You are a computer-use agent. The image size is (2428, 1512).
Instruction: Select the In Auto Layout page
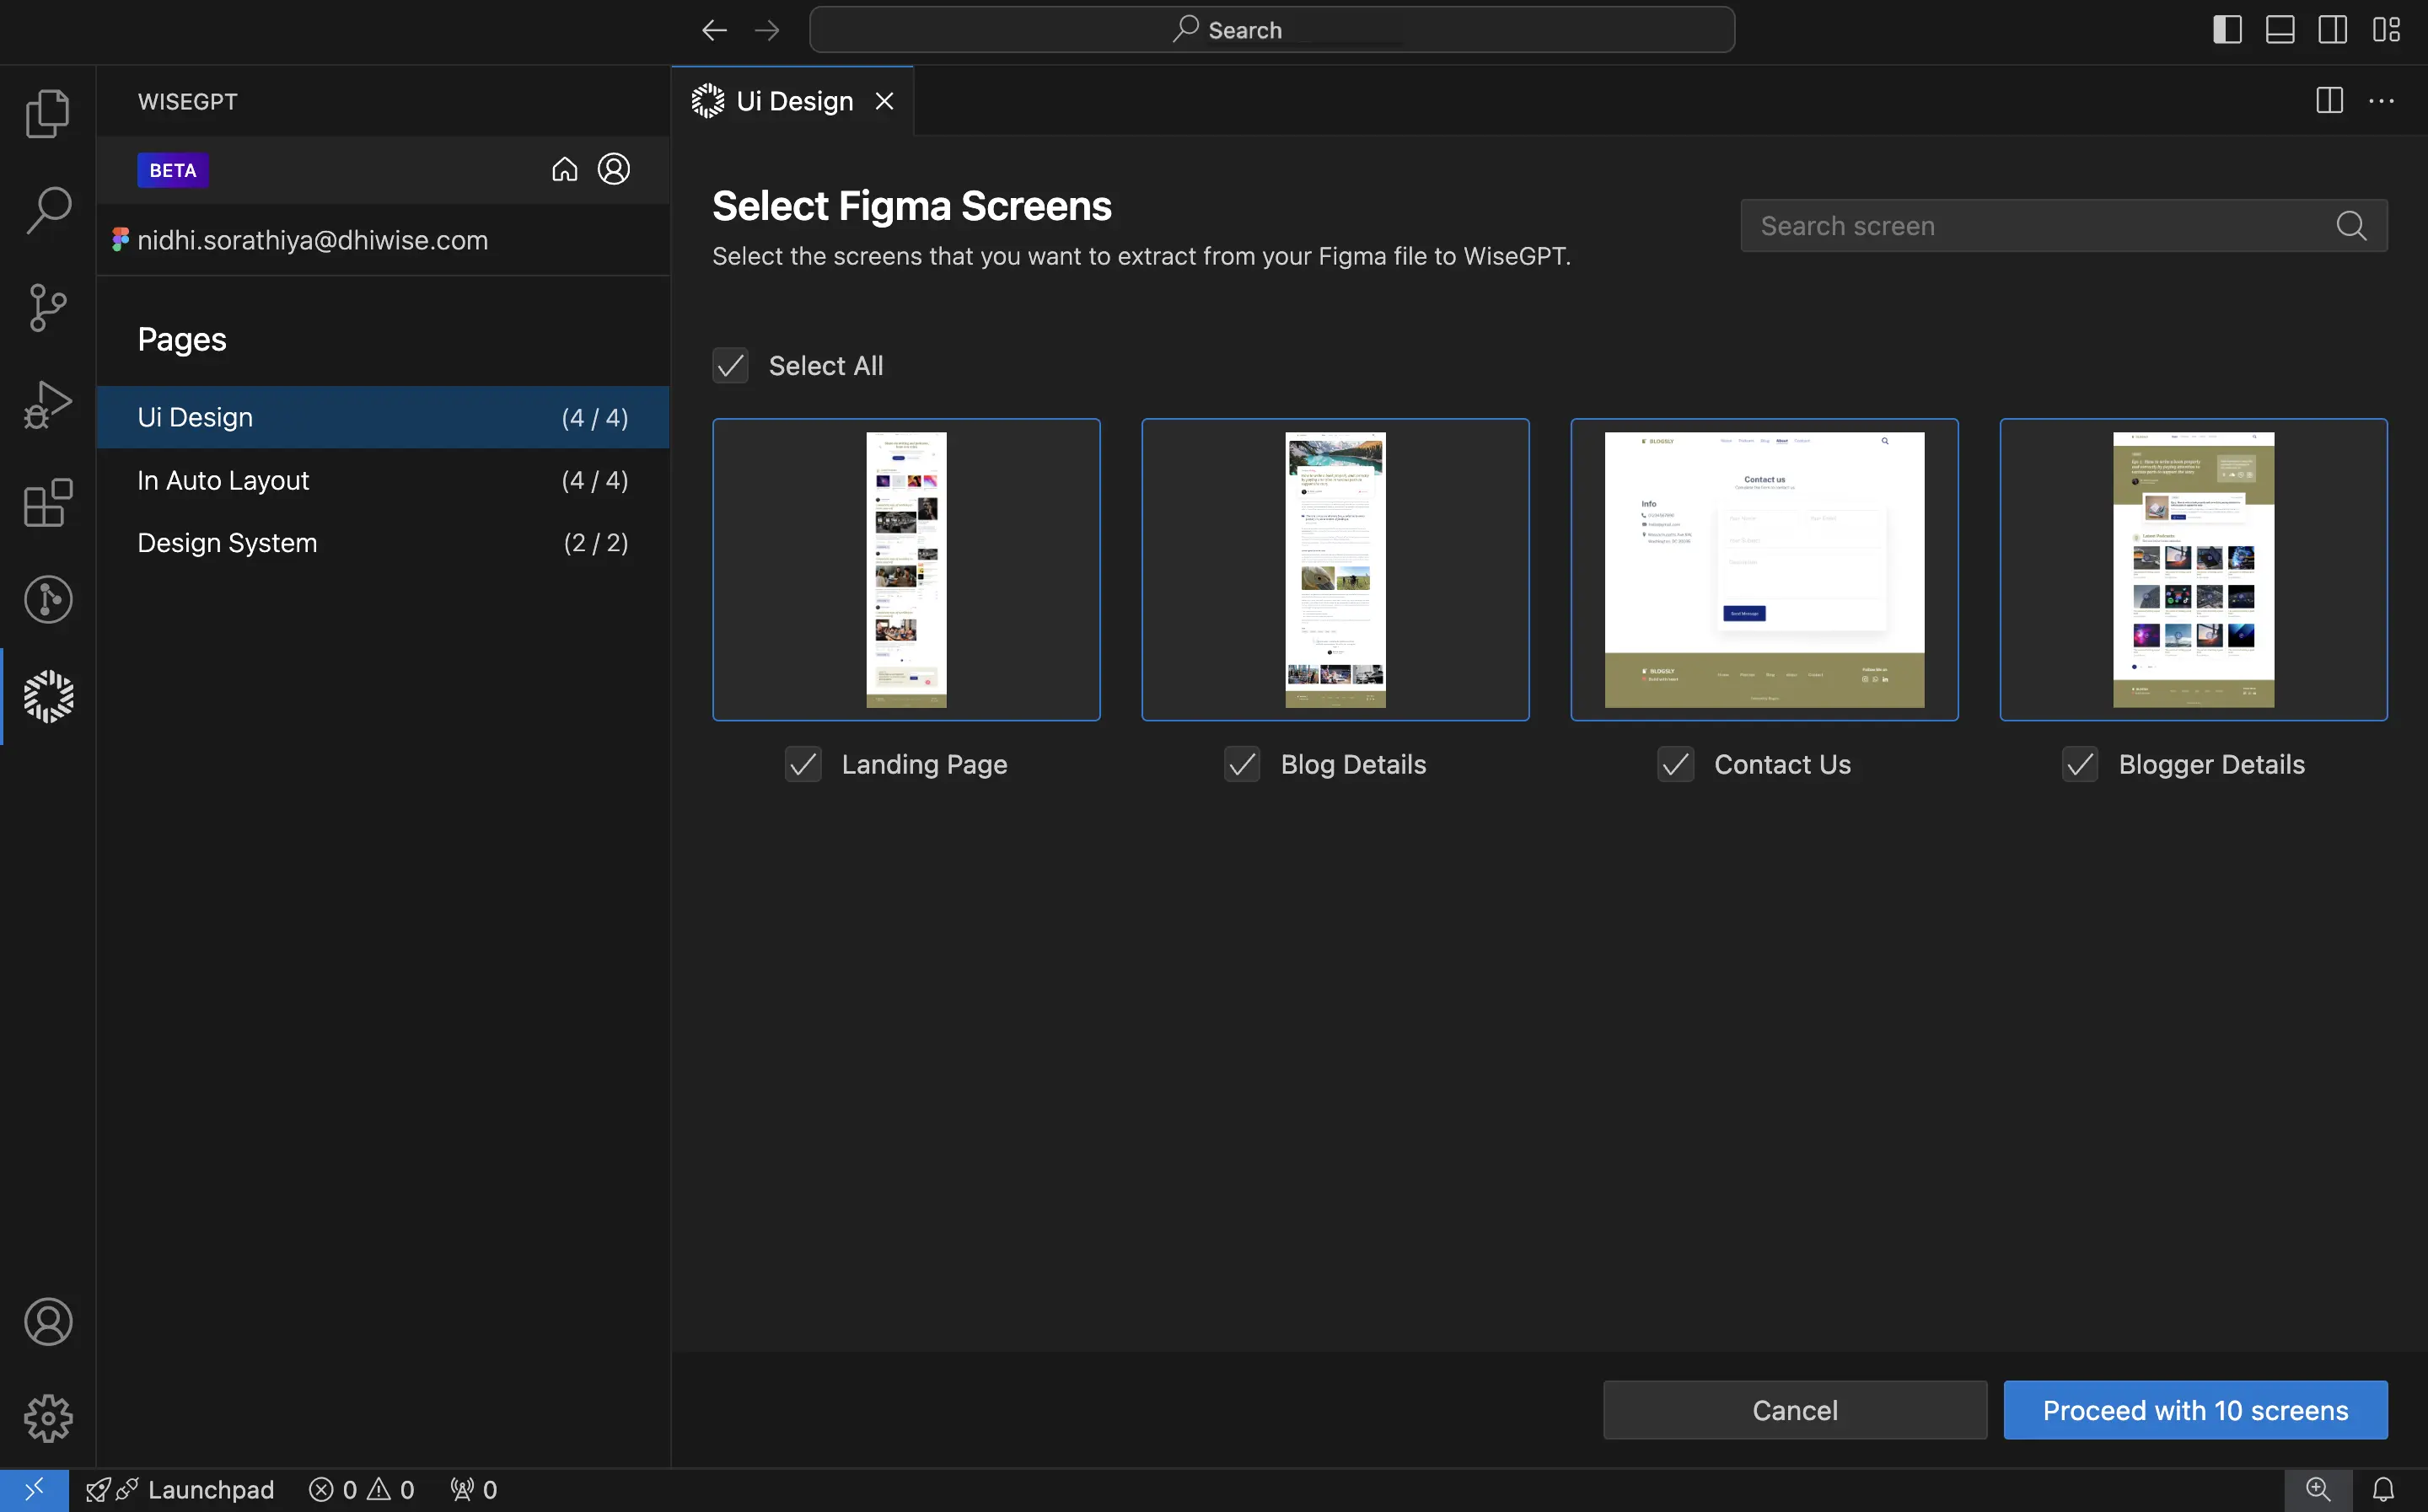point(223,479)
